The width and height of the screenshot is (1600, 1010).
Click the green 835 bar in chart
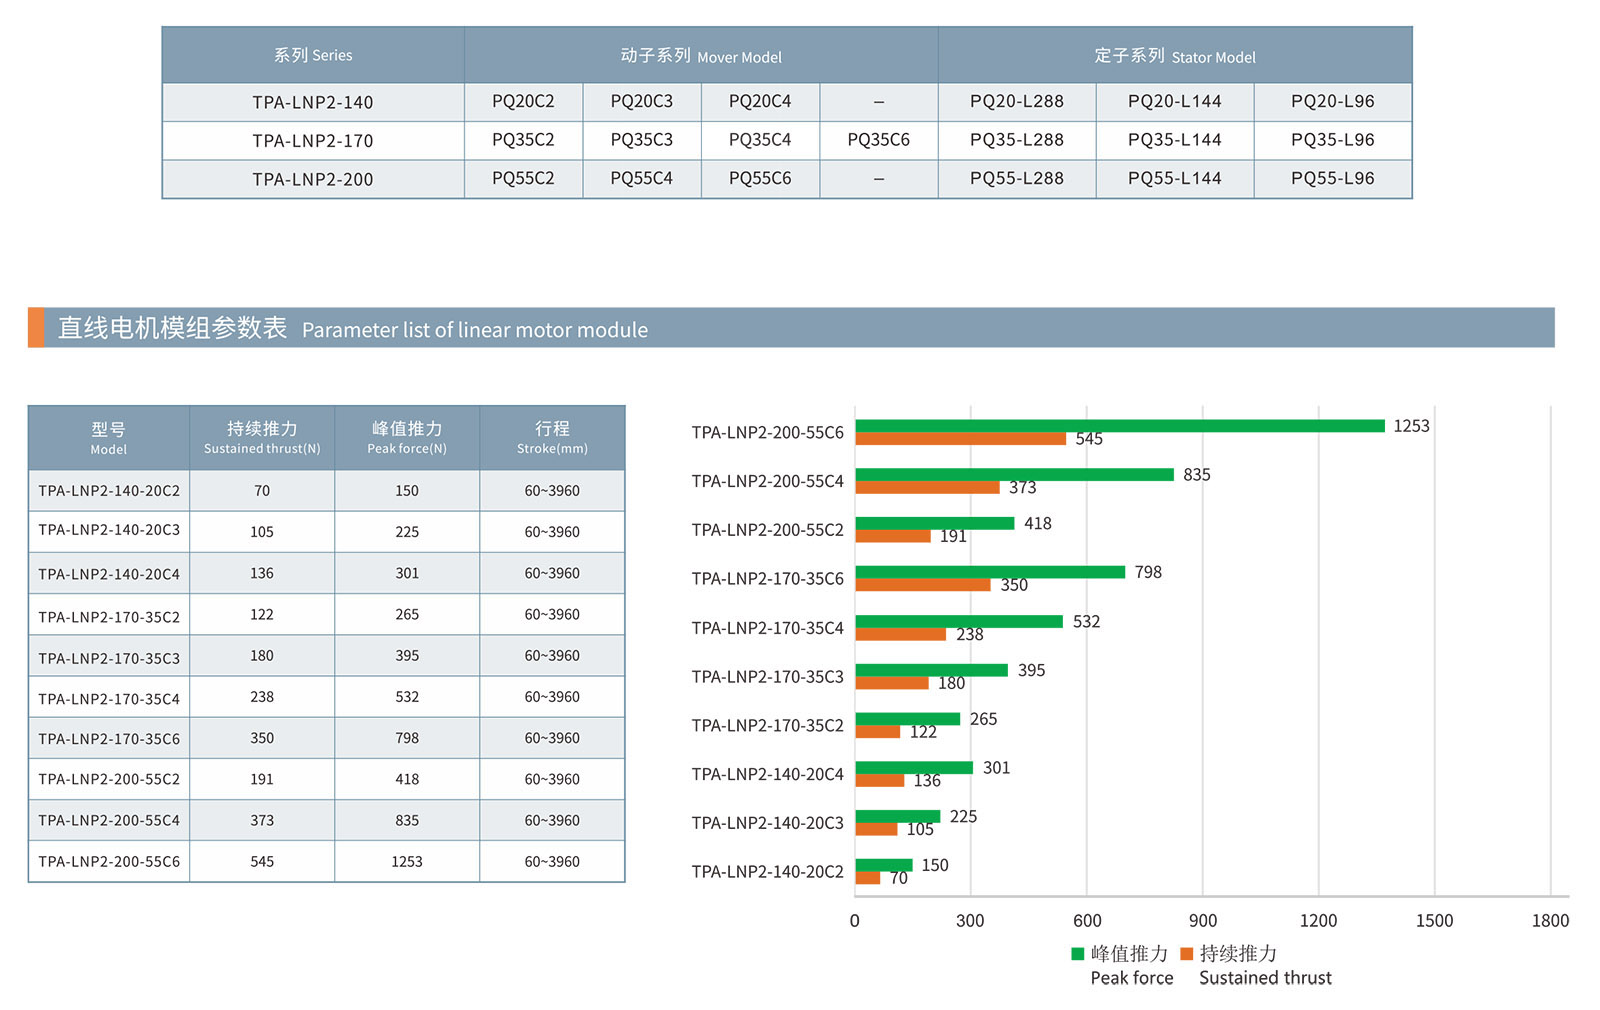click(x=1014, y=475)
